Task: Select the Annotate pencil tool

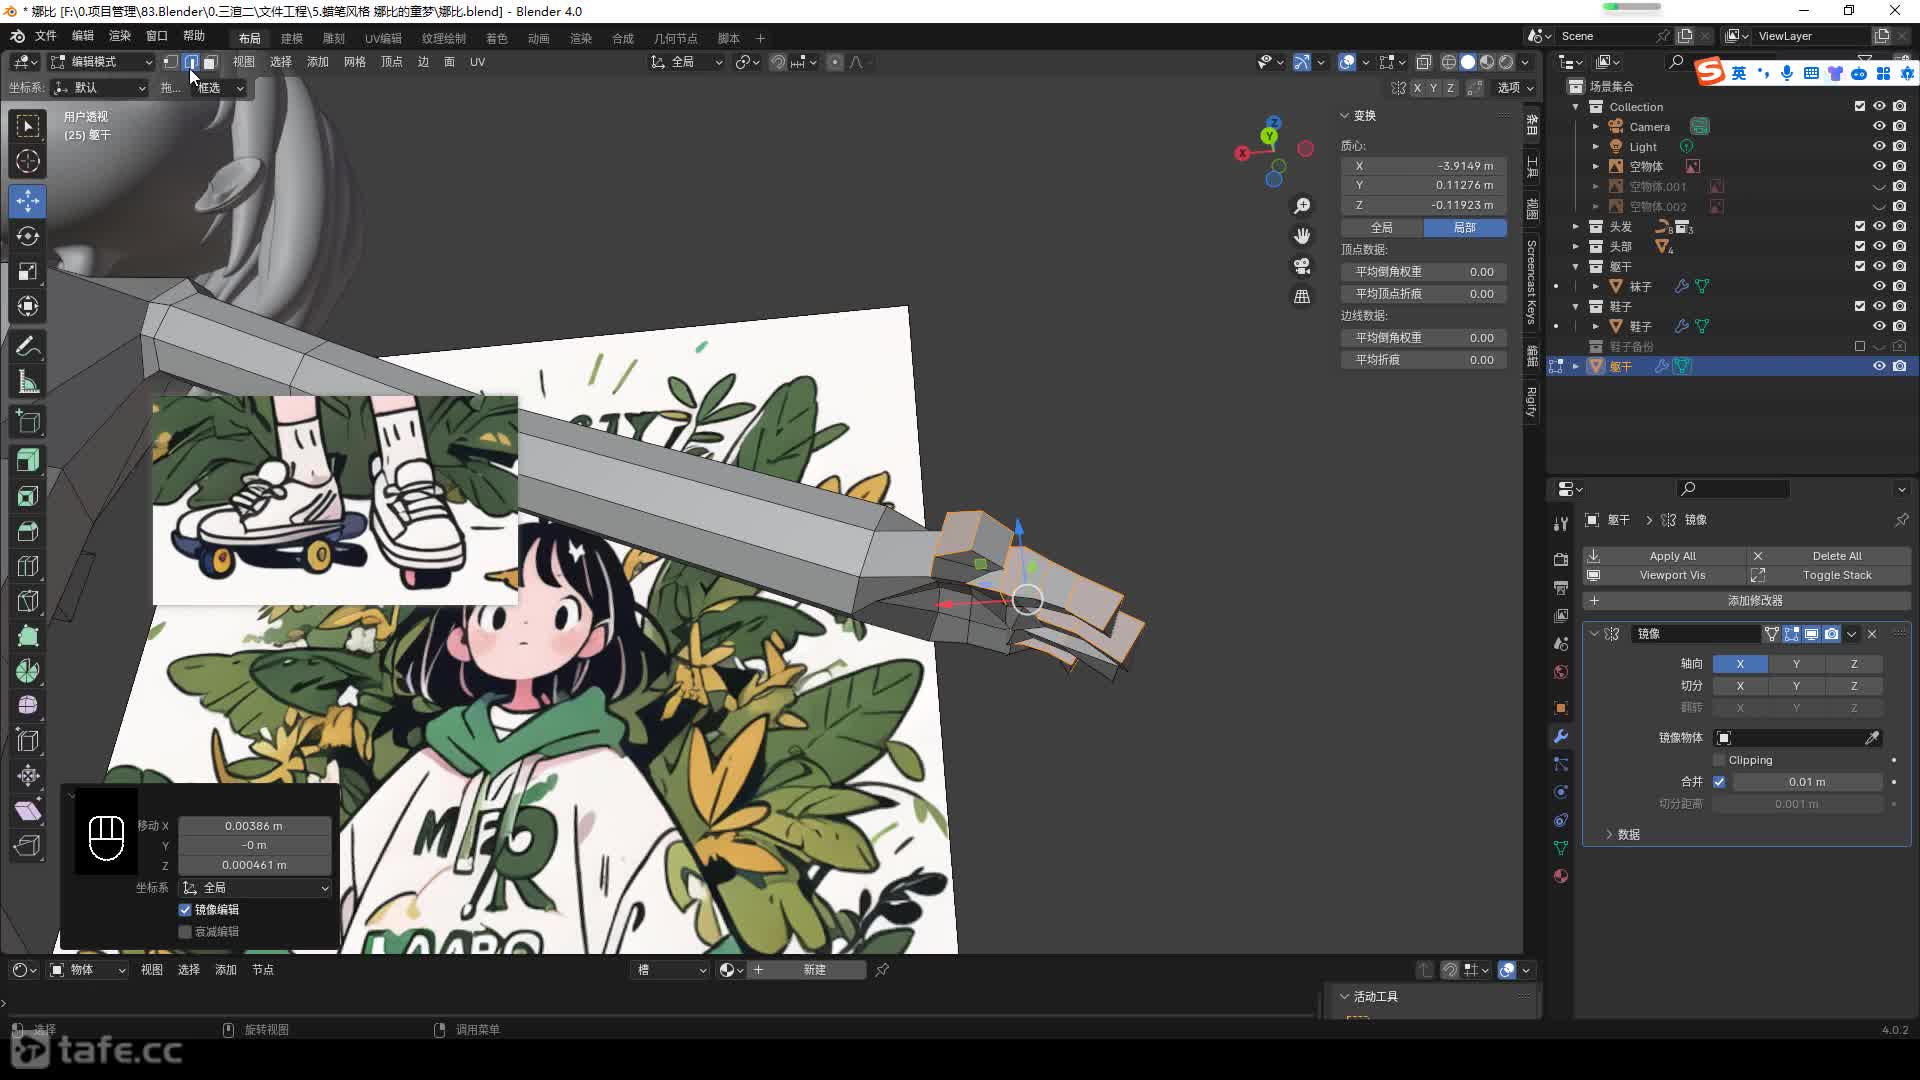Action: pyautogui.click(x=28, y=347)
